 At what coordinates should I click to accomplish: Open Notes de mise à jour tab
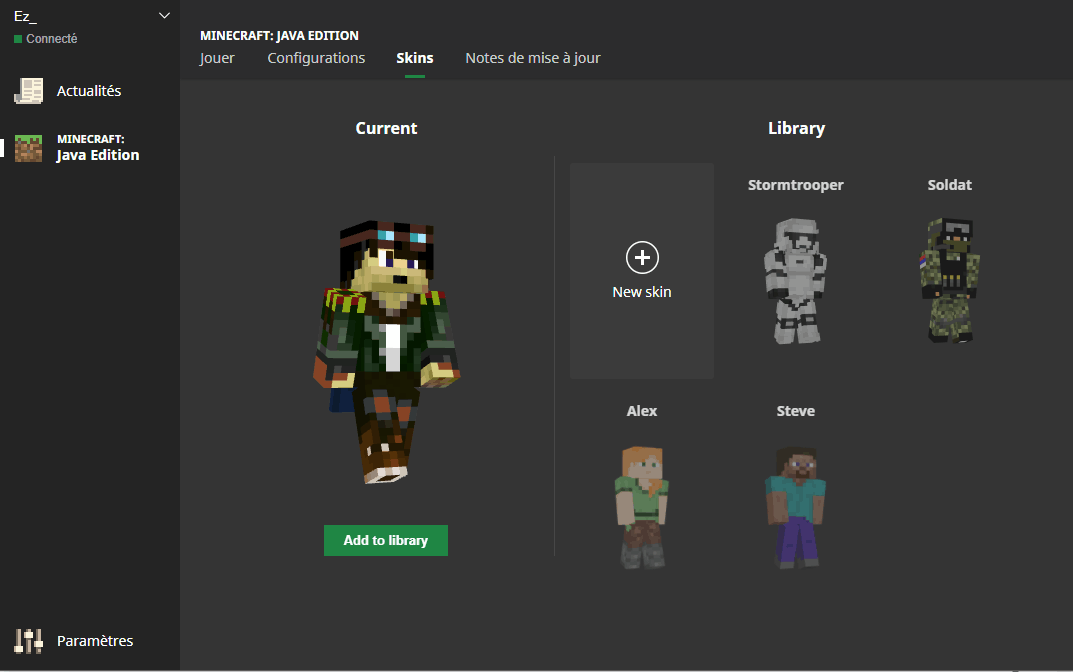coord(532,58)
